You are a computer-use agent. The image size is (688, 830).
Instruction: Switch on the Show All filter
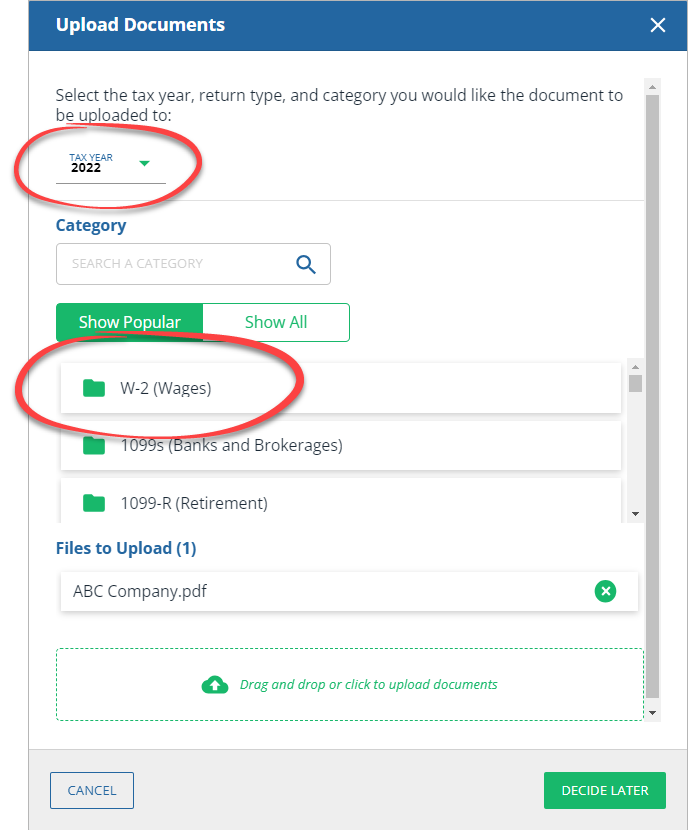(276, 322)
